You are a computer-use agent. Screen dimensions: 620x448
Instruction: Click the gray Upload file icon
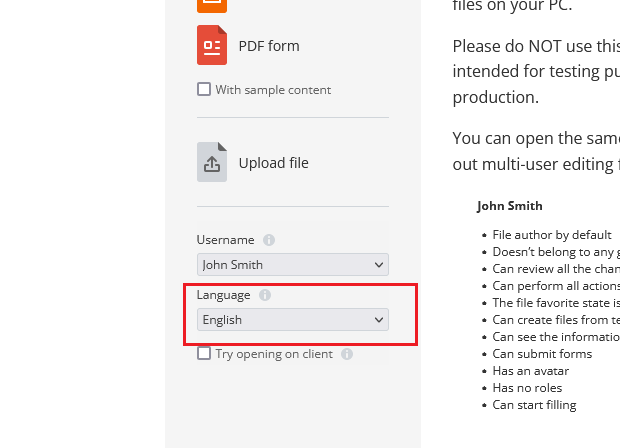(x=212, y=162)
